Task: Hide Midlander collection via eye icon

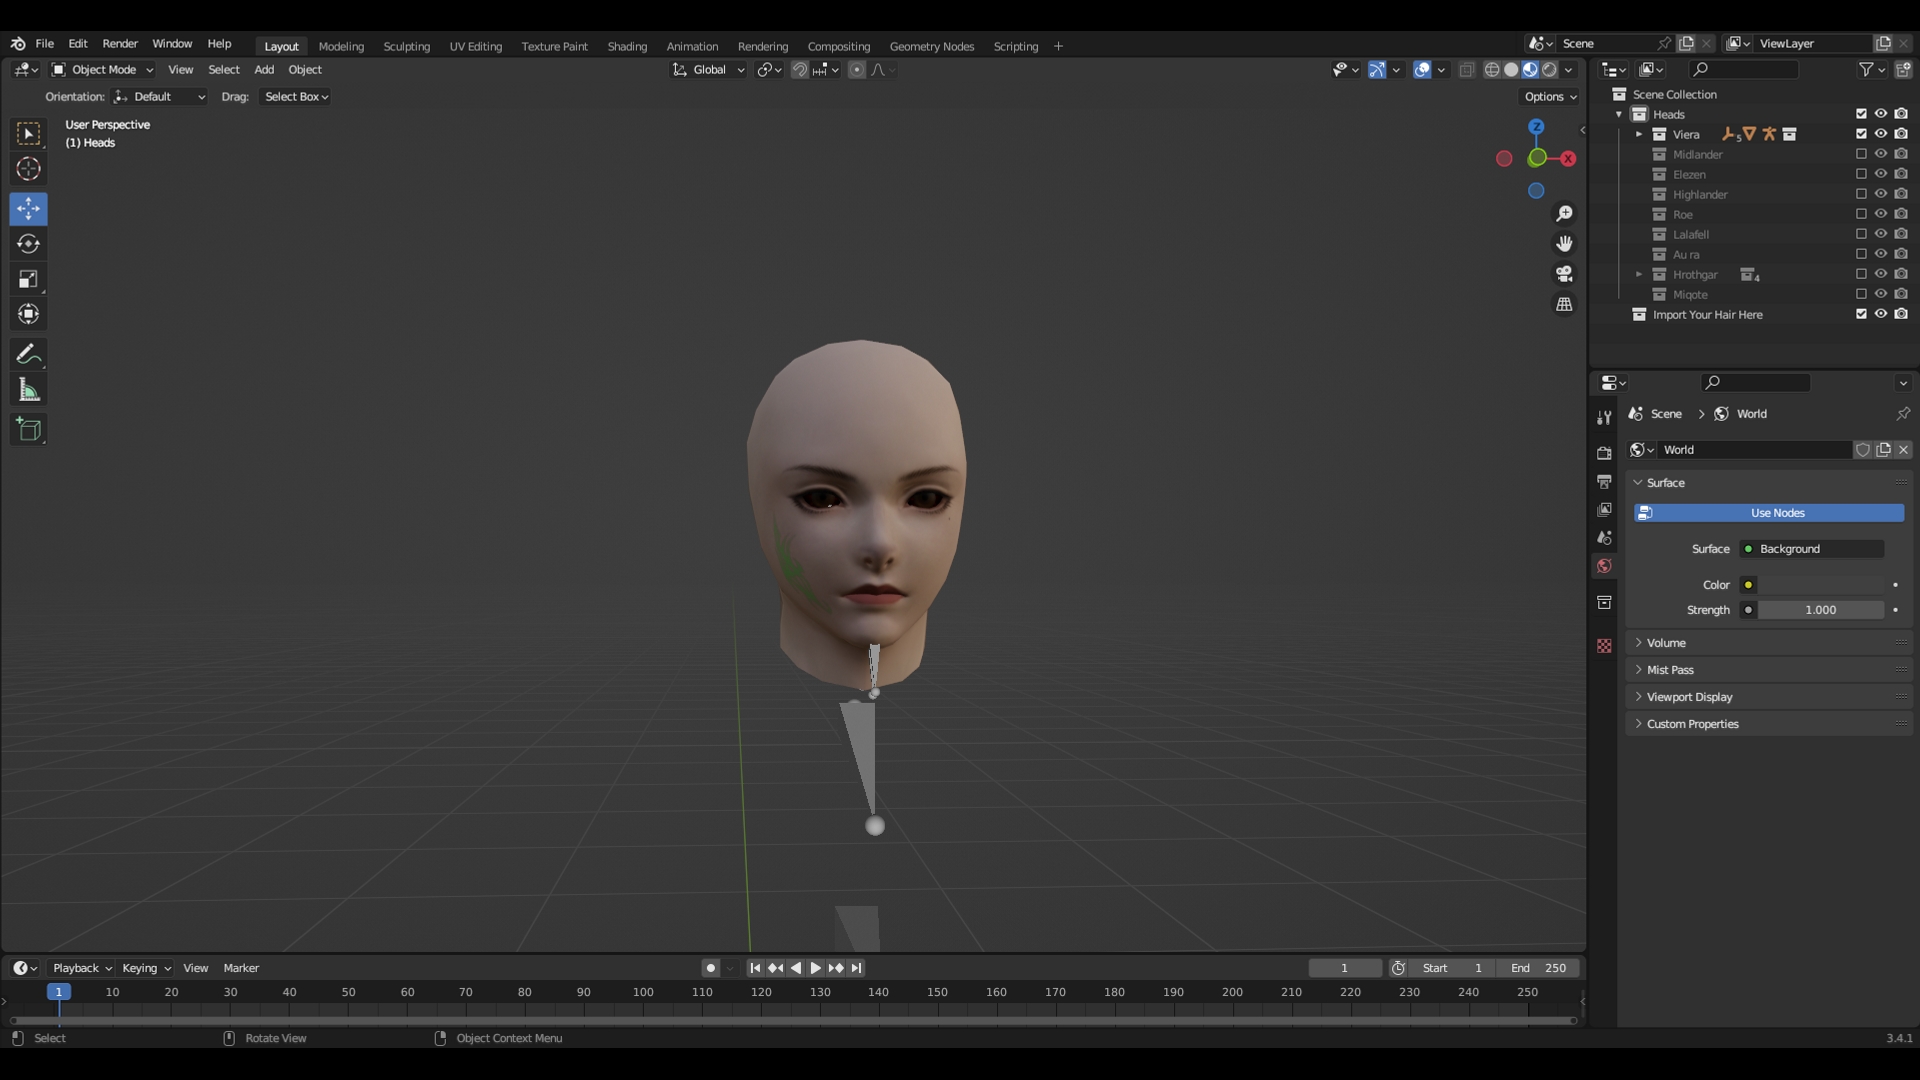Action: click(1881, 154)
